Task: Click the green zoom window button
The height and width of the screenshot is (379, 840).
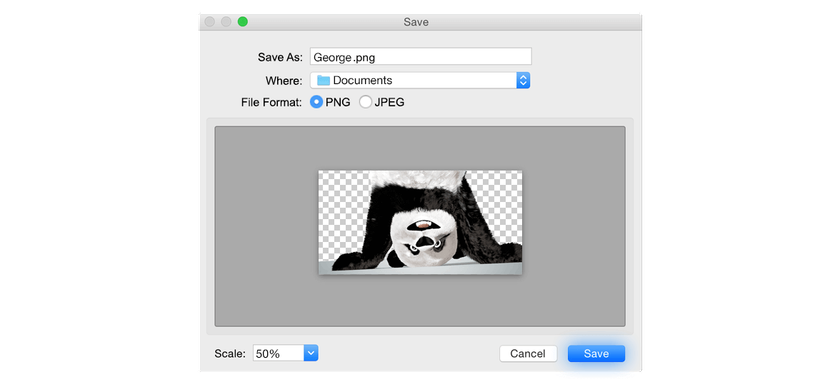Action: [x=243, y=22]
